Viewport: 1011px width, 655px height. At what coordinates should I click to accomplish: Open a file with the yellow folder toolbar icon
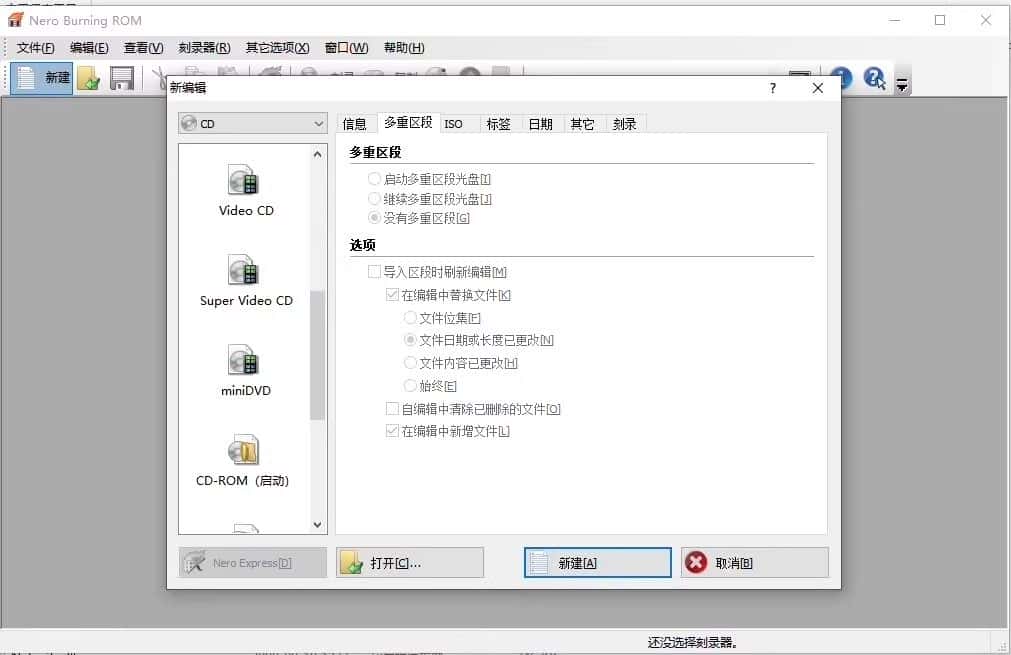[x=88, y=77]
